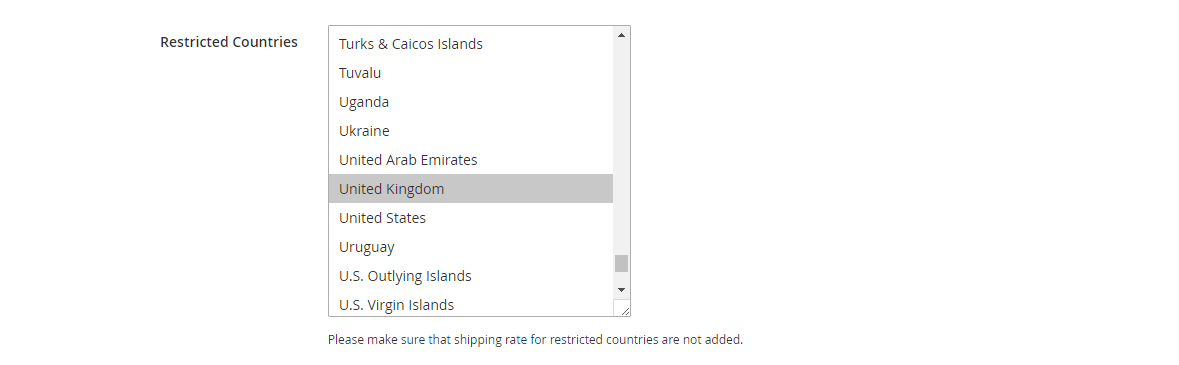Click the scrollbar thumb of the listbox
1179x365 pixels.
(621, 263)
